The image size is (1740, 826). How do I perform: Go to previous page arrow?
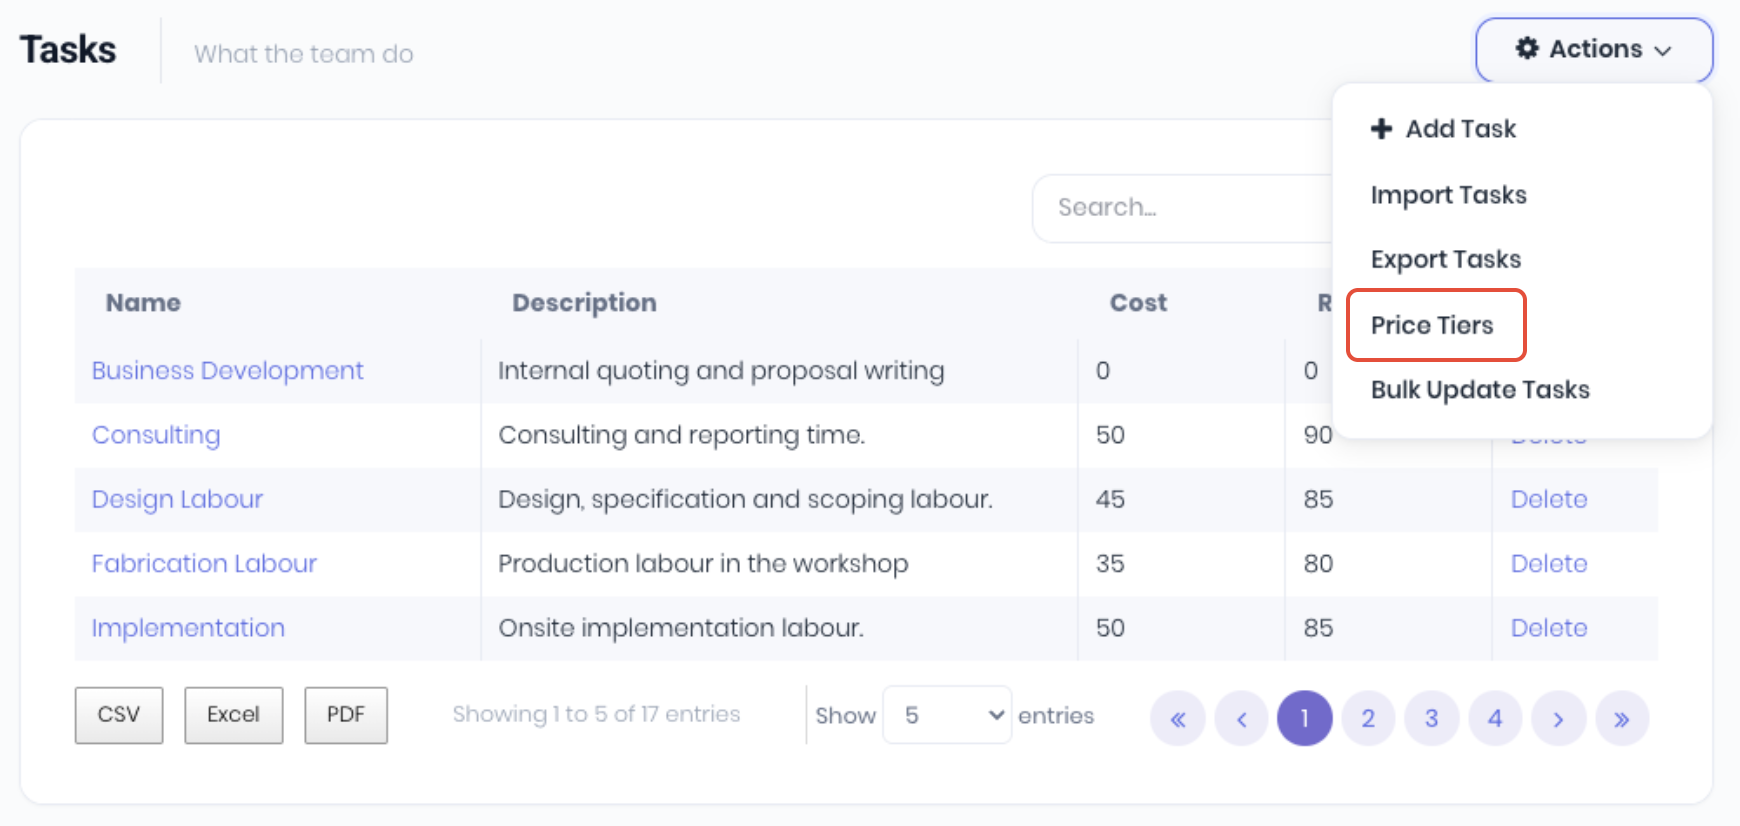coord(1241,719)
